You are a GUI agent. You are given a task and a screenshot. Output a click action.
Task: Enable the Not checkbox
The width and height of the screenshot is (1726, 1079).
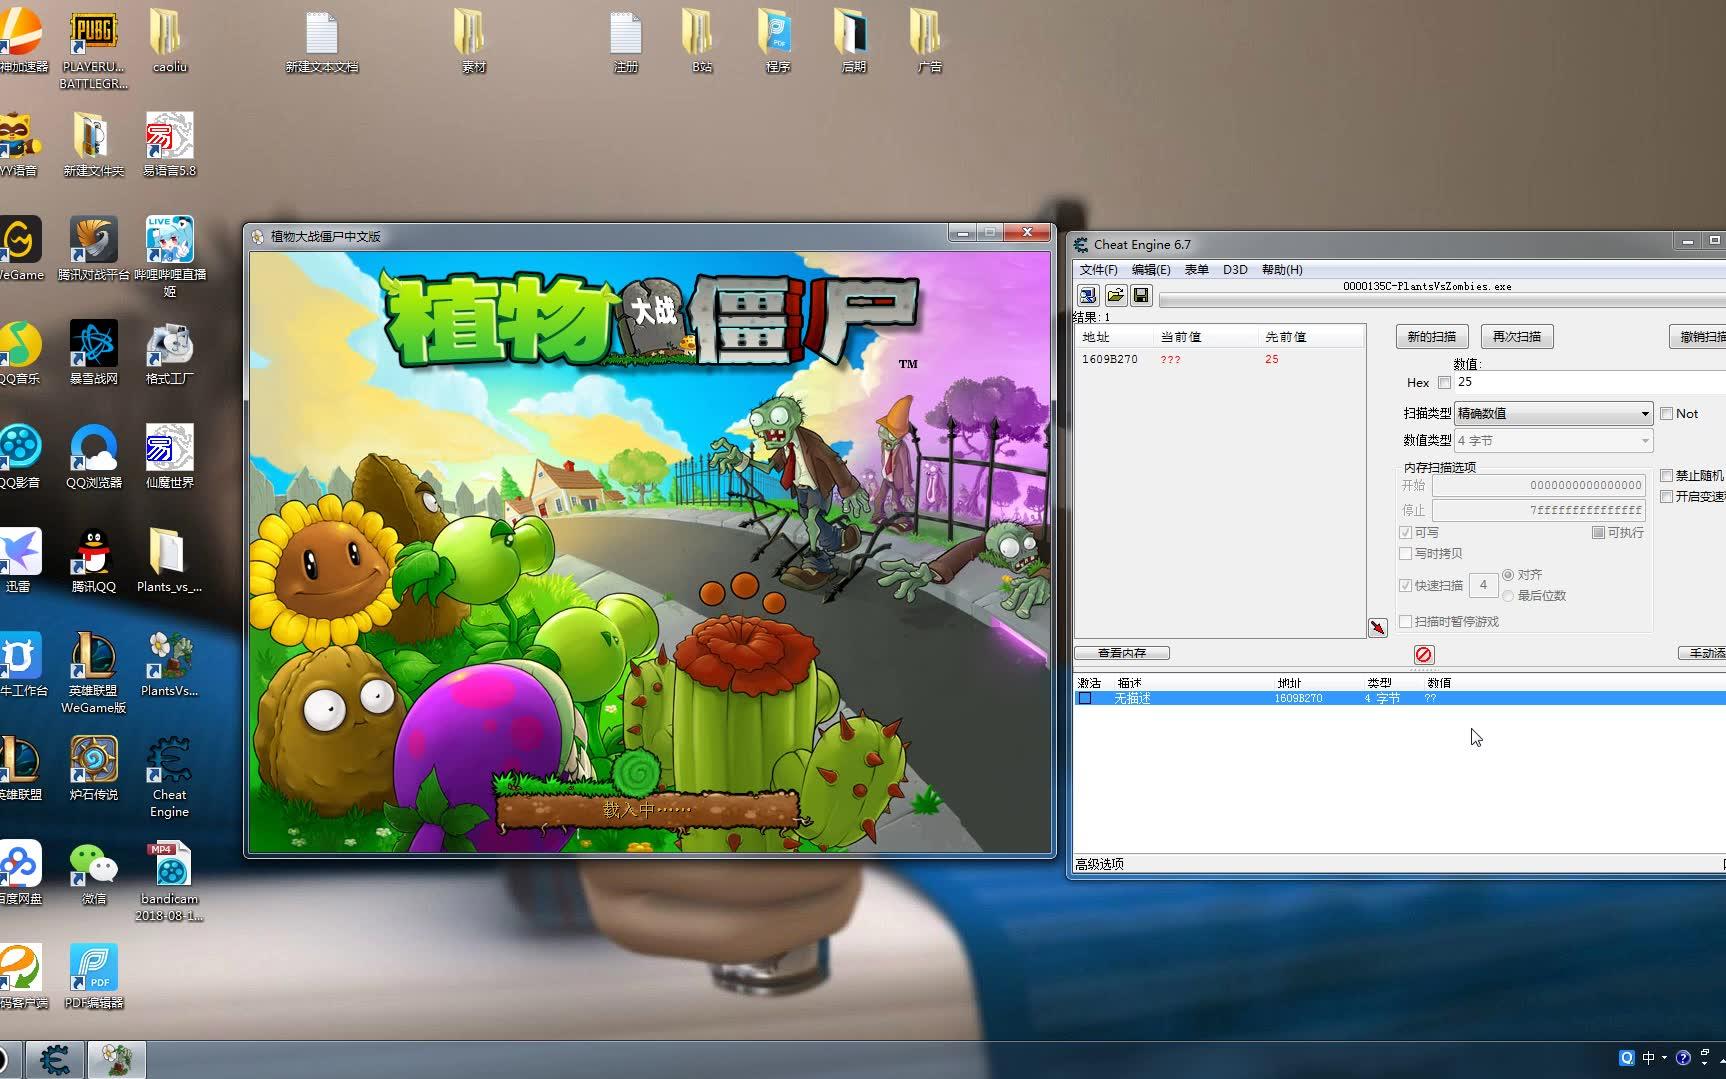tap(1666, 413)
